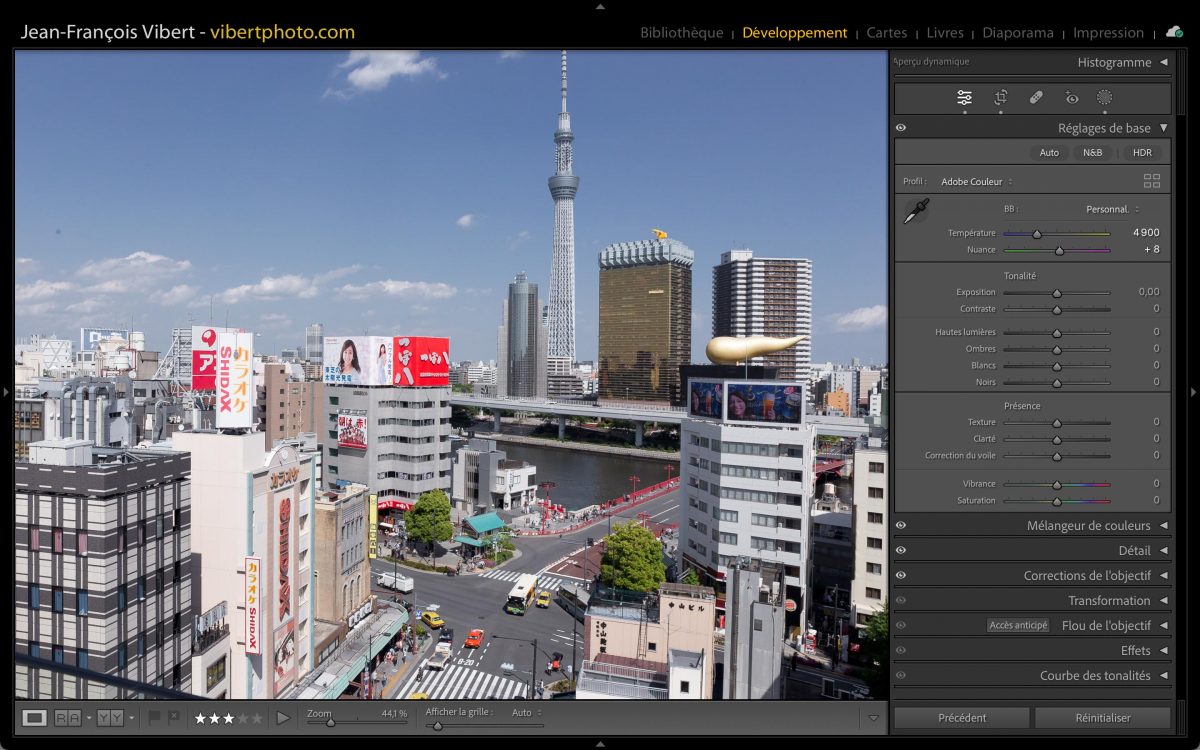Pick the white balance eyedropper

tap(916, 211)
